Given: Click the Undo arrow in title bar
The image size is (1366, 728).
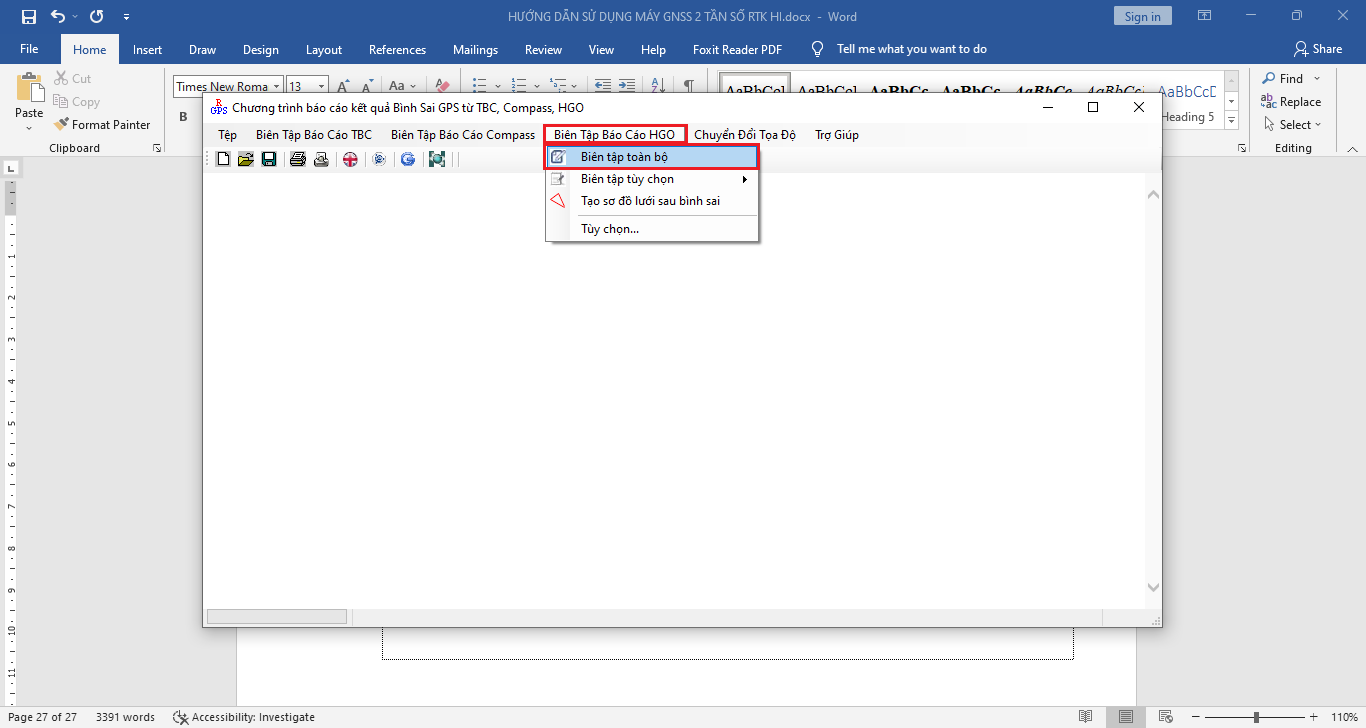Looking at the screenshot, I should pos(58,16).
